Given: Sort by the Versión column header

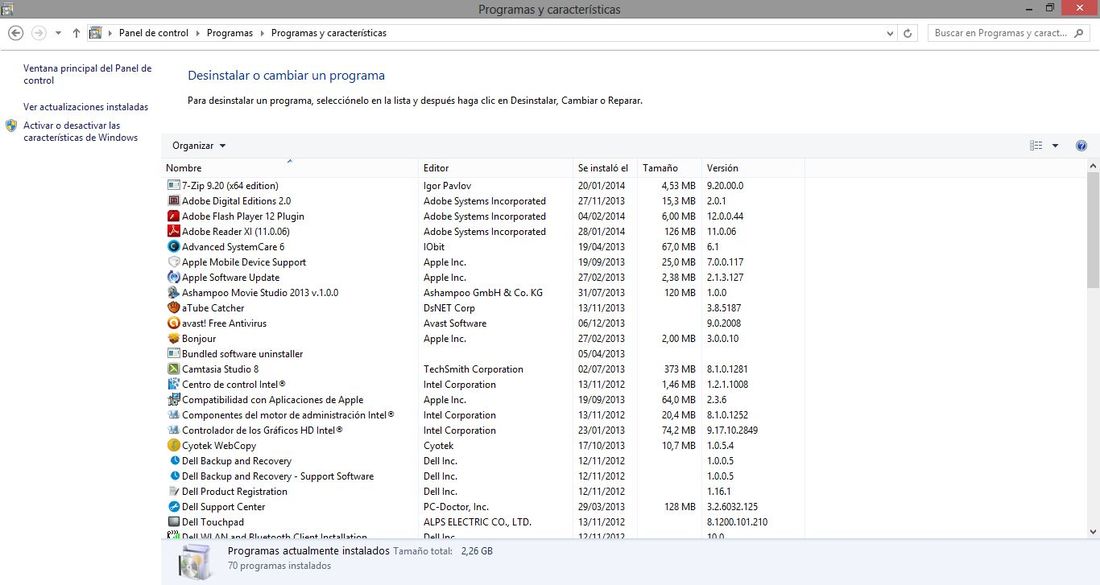Looking at the screenshot, I should click(x=753, y=168).
